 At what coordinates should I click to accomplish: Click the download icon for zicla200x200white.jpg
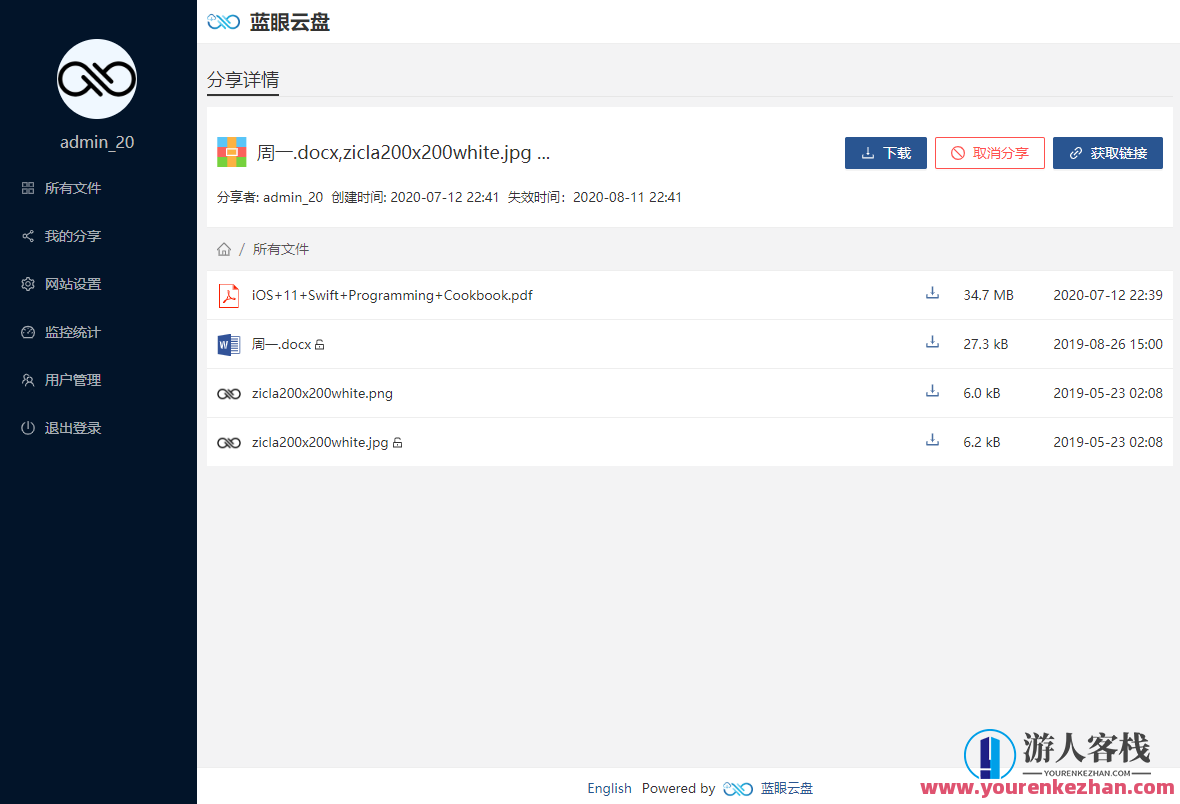(932, 440)
